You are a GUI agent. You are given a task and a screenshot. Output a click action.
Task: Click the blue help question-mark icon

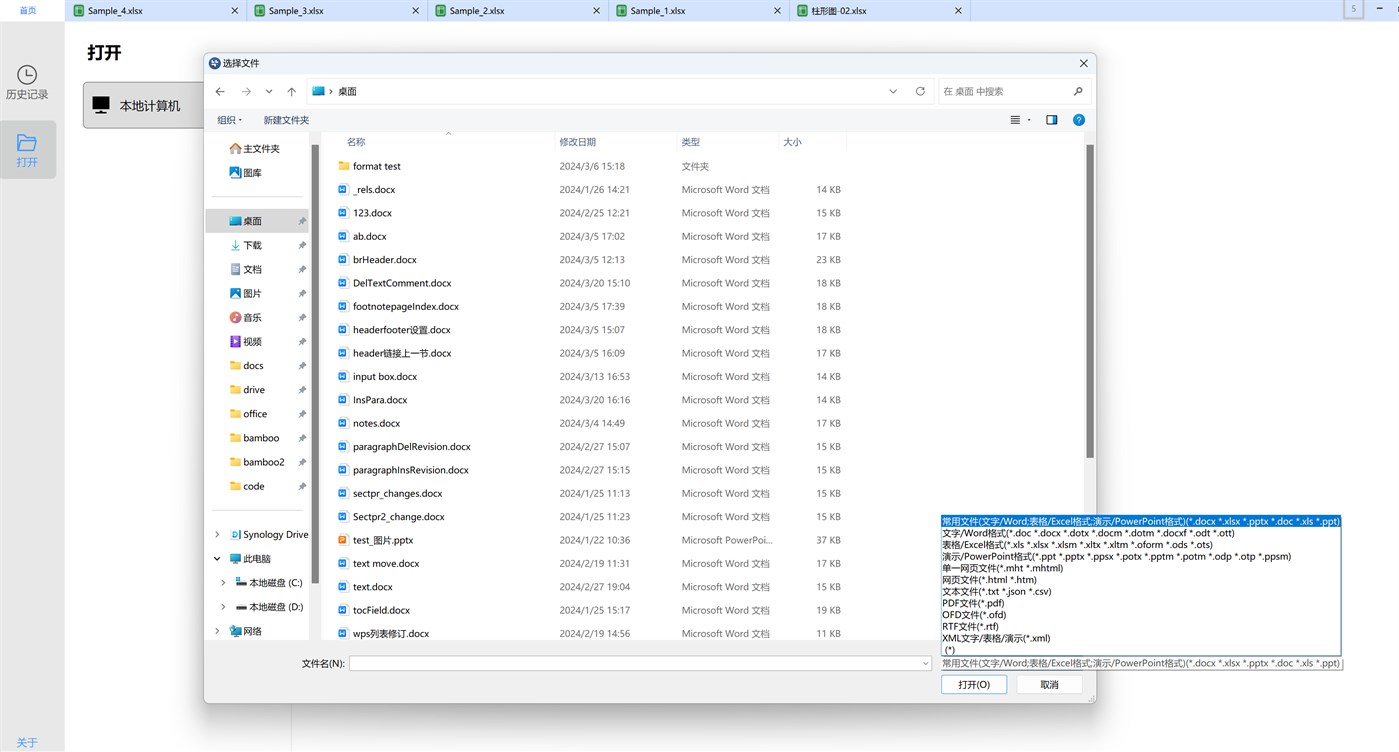[1077, 119]
